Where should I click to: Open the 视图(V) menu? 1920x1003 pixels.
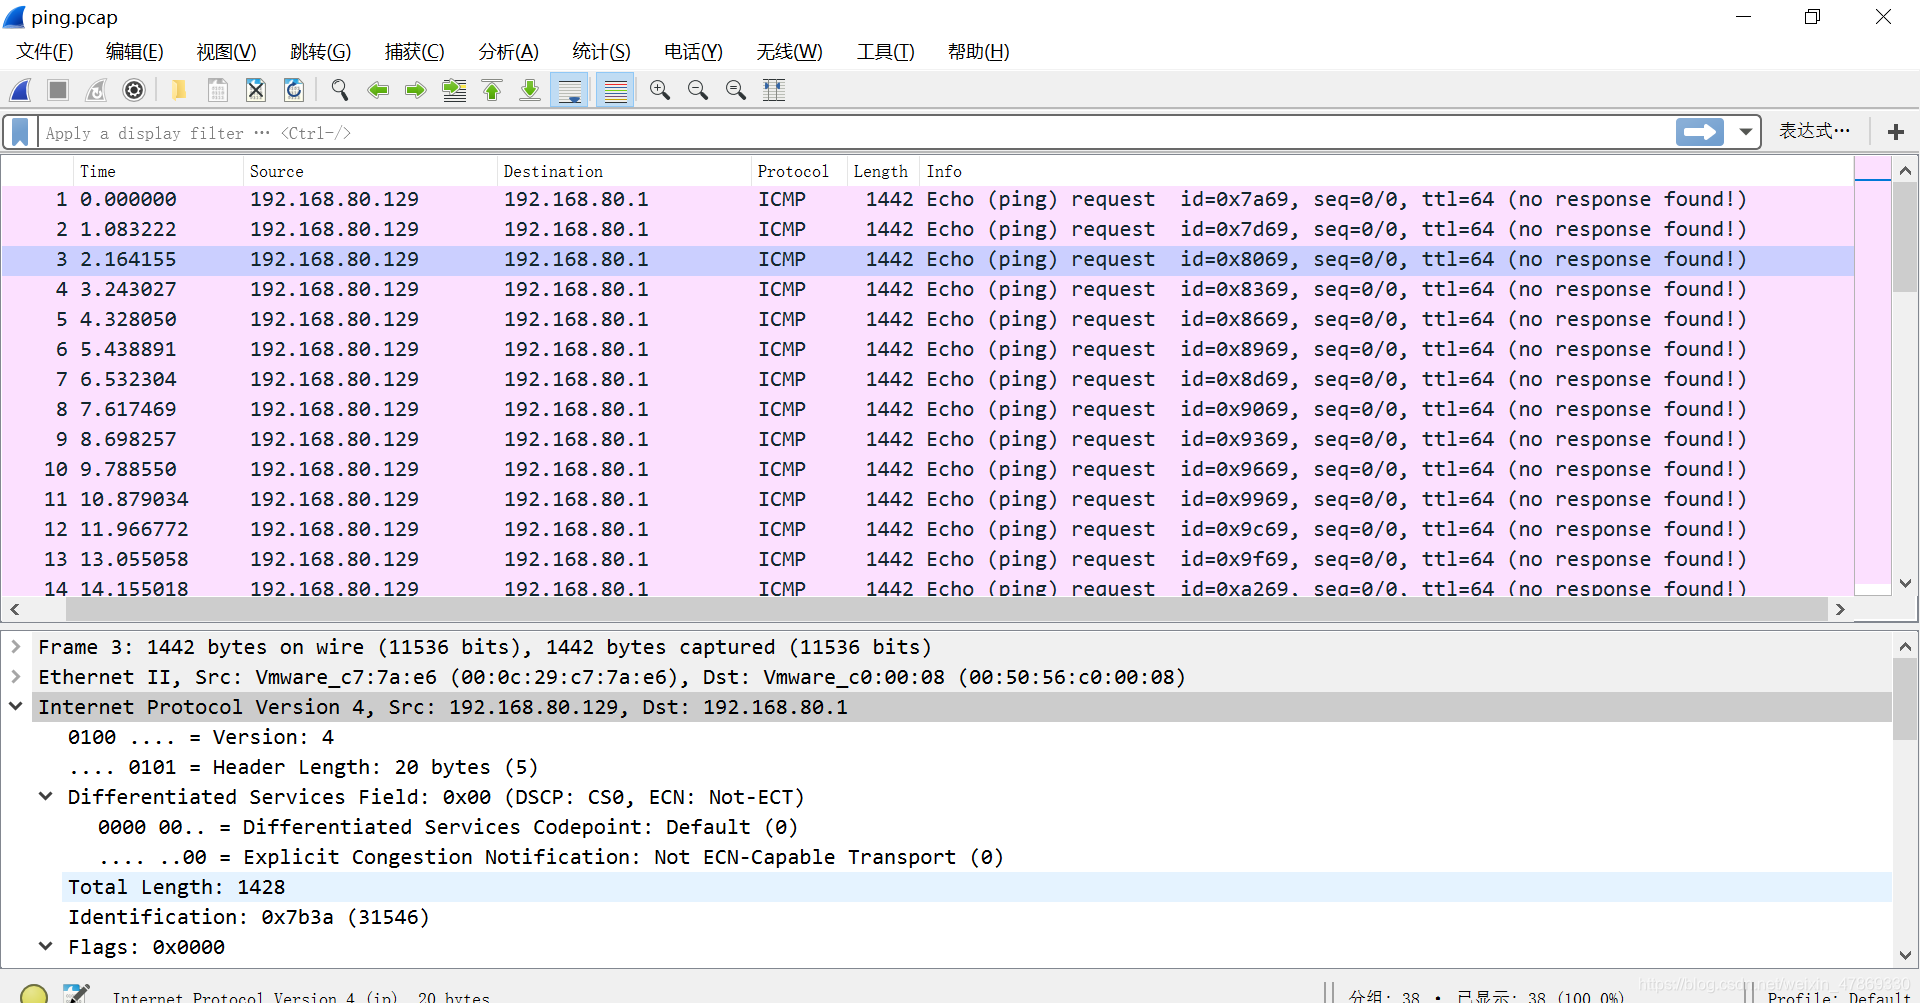[x=227, y=51]
